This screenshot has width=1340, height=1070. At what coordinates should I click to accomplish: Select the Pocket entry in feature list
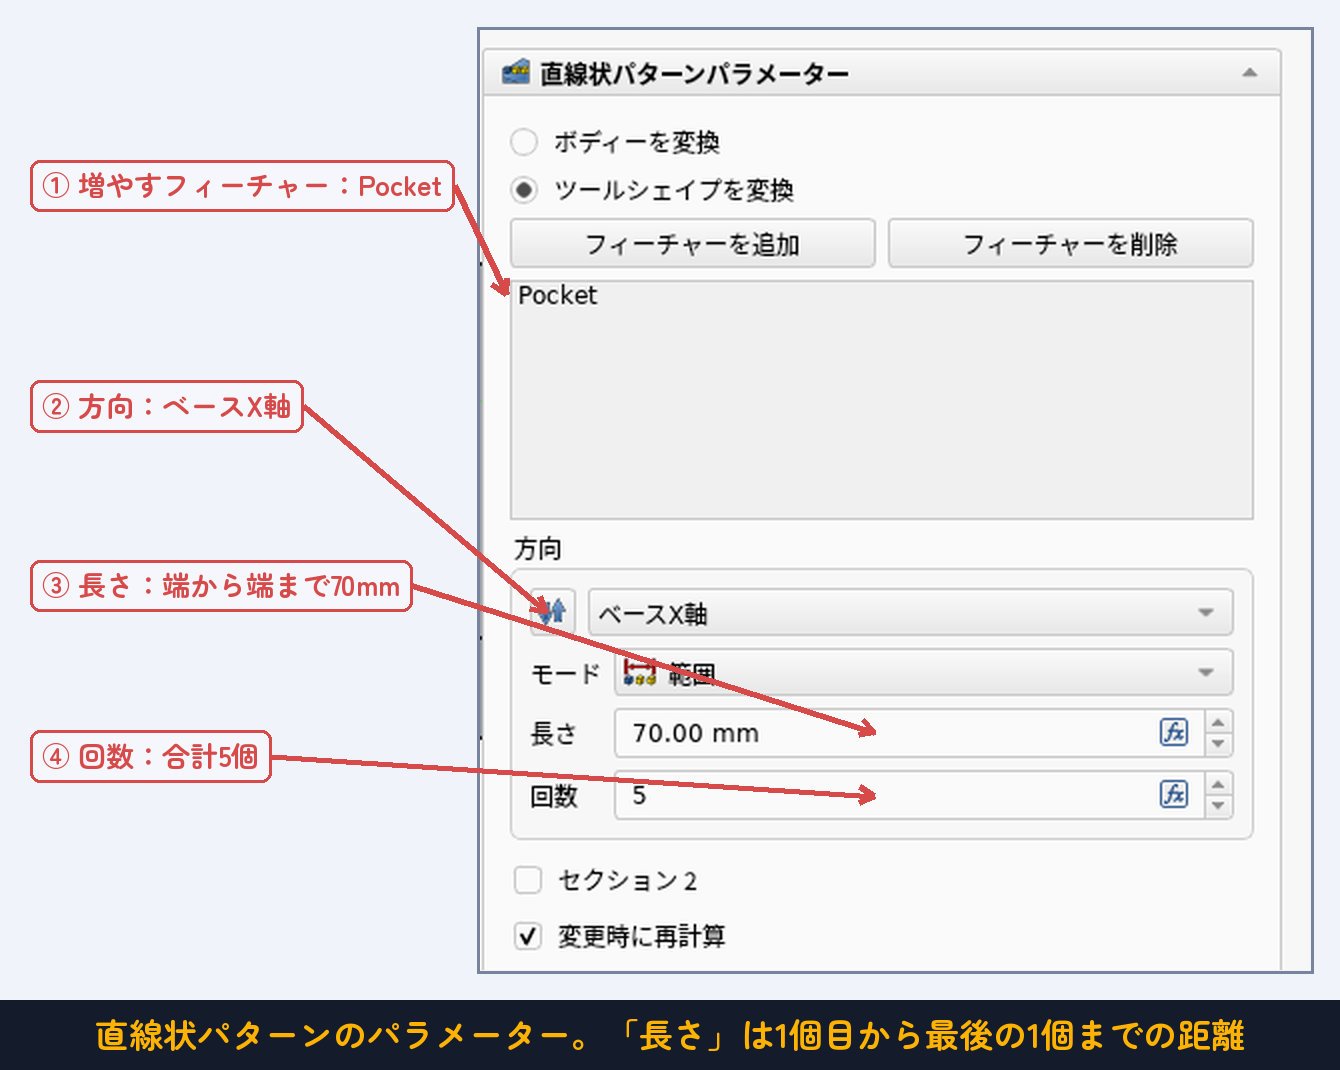click(557, 295)
